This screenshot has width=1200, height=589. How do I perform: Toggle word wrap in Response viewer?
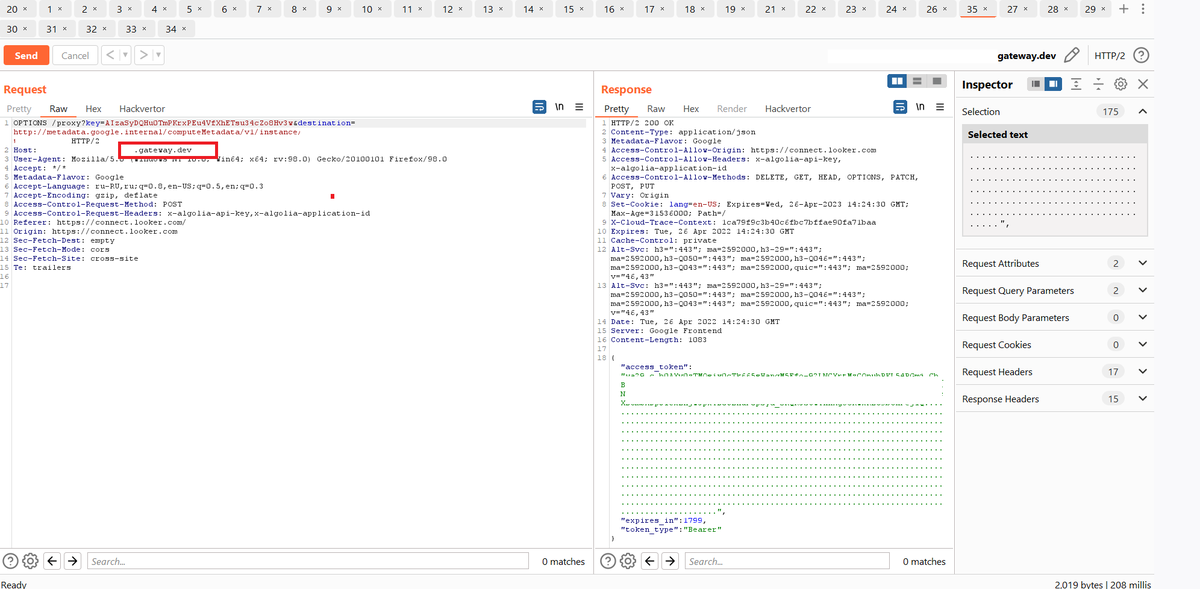(x=900, y=108)
